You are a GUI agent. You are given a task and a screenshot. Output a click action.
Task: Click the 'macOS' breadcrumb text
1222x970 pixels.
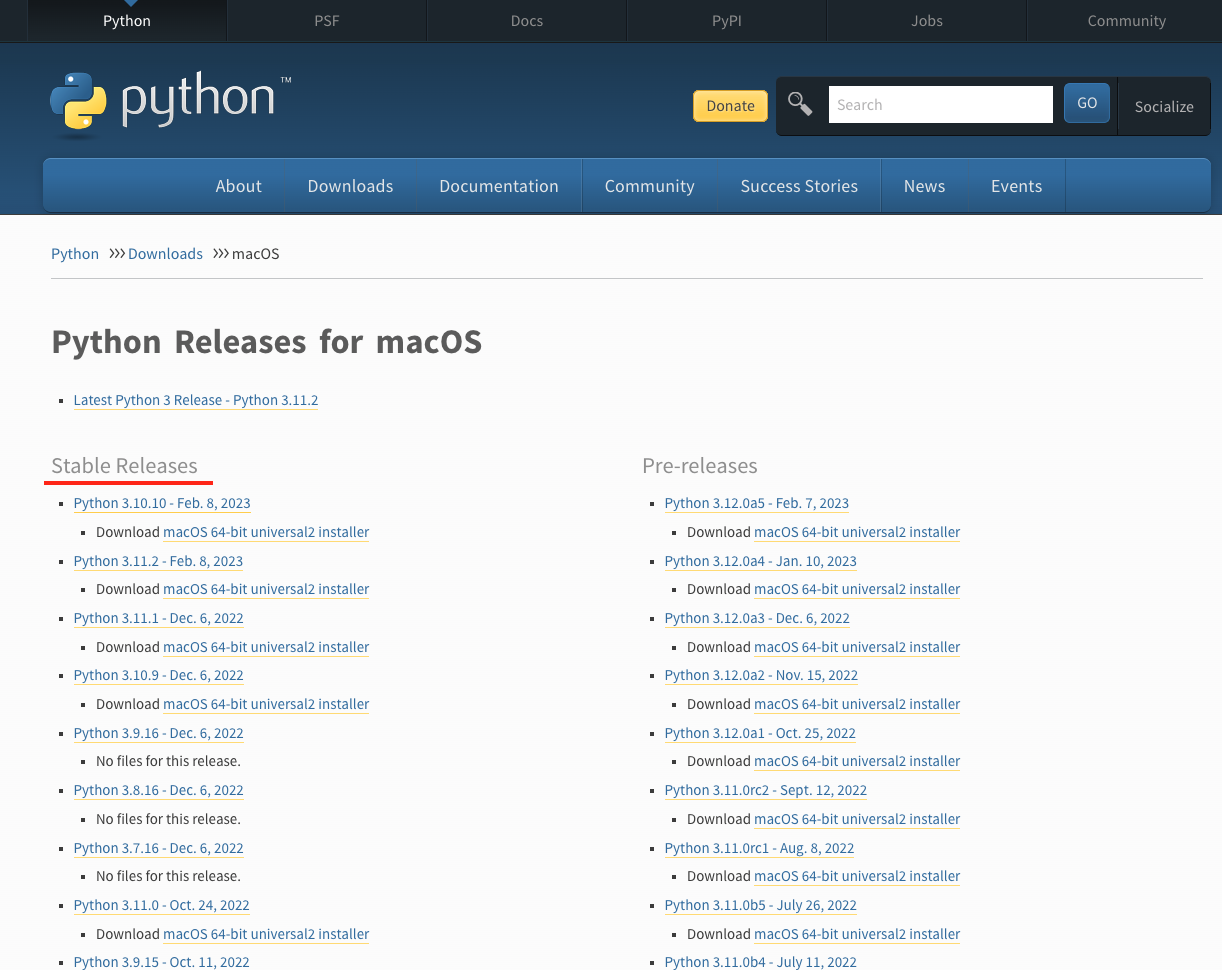[256, 254]
